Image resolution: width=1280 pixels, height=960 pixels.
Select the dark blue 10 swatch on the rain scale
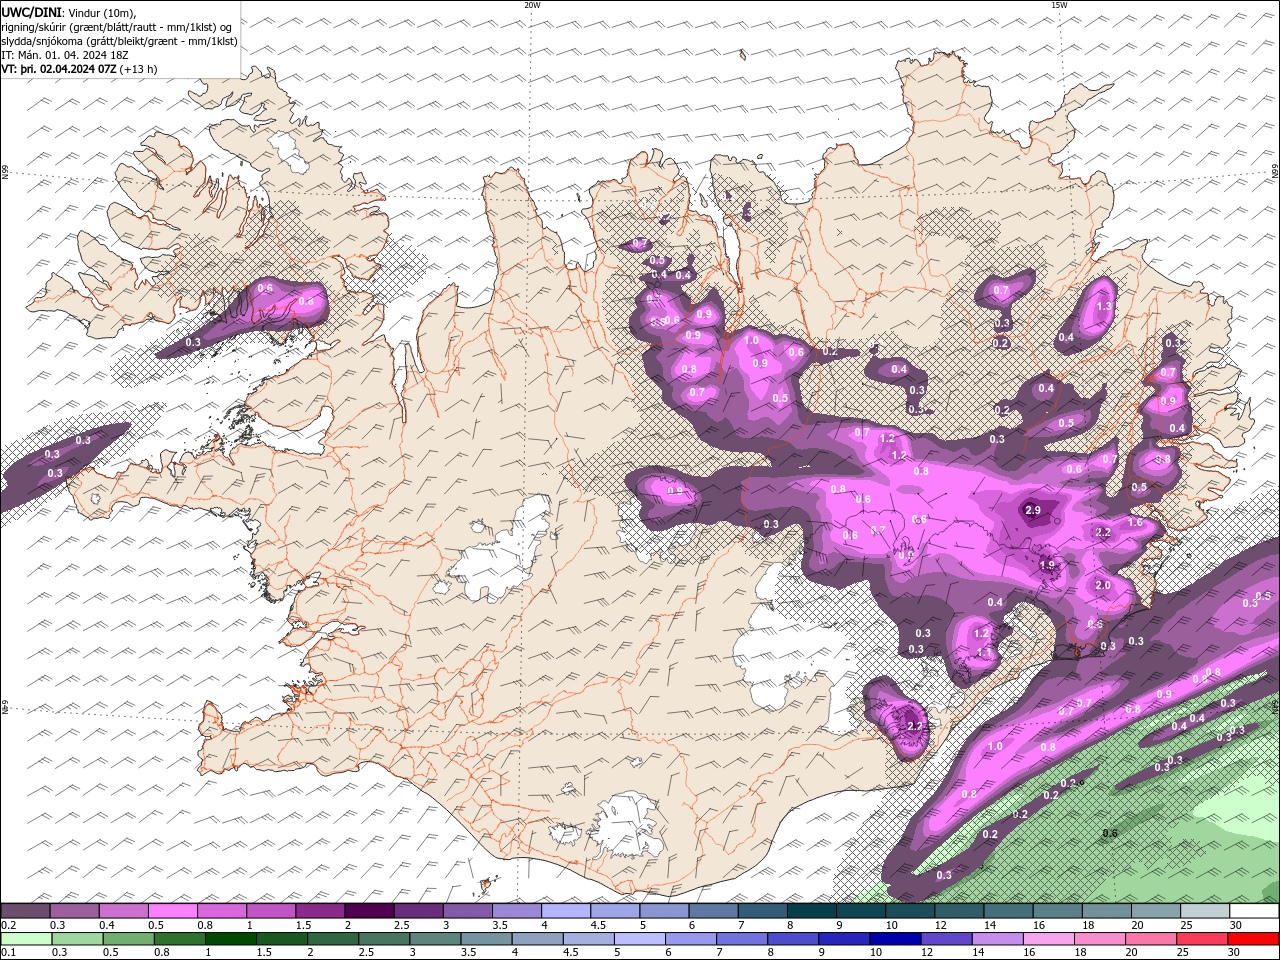coord(896,938)
